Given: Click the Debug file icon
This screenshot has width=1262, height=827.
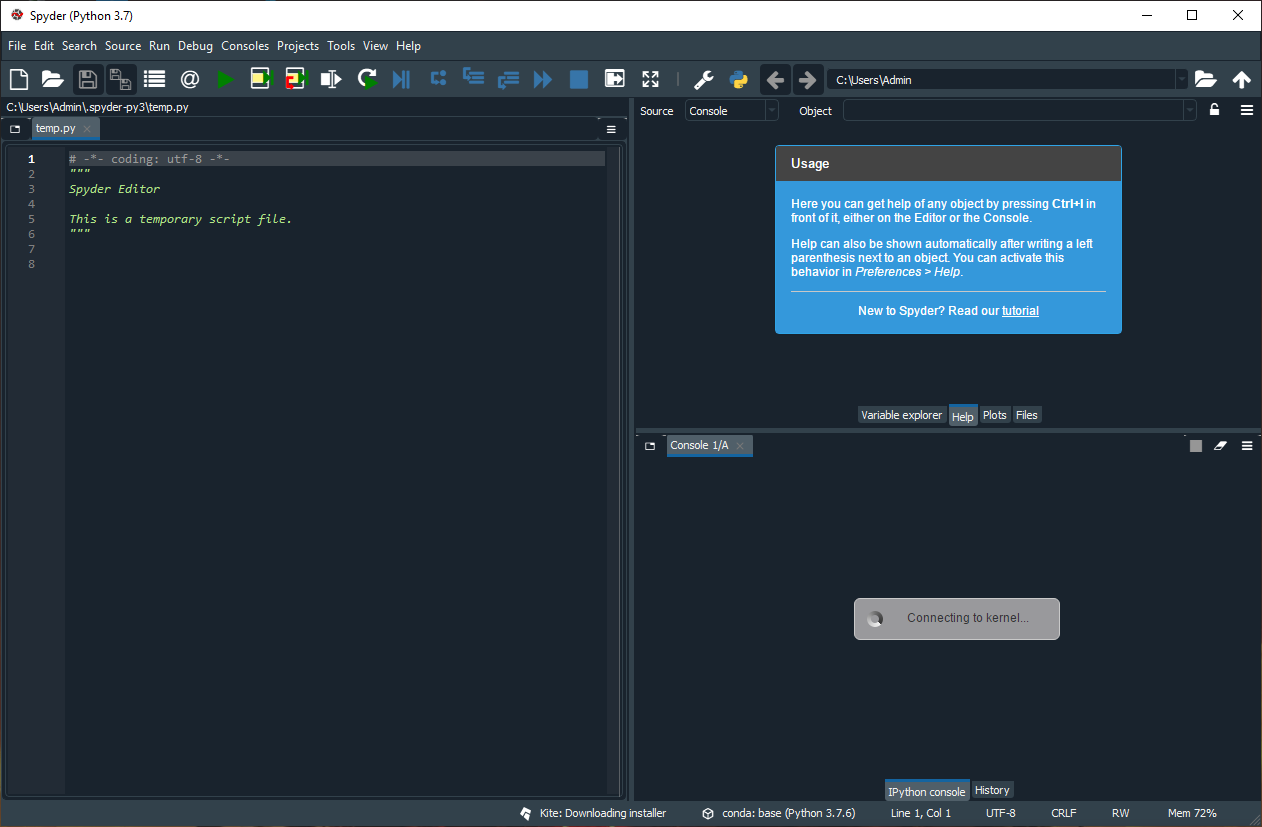Looking at the screenshot, I should (x=401, y=79).
